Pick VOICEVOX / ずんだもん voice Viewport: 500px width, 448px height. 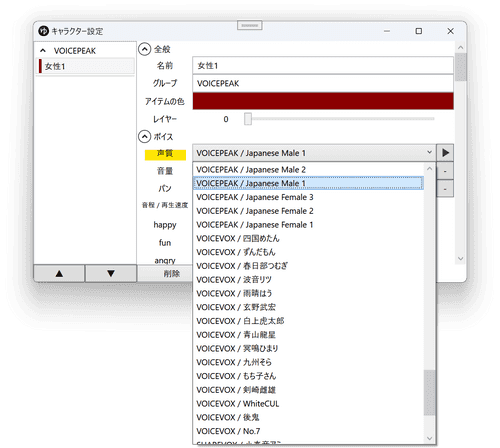[x=308, y=252]
